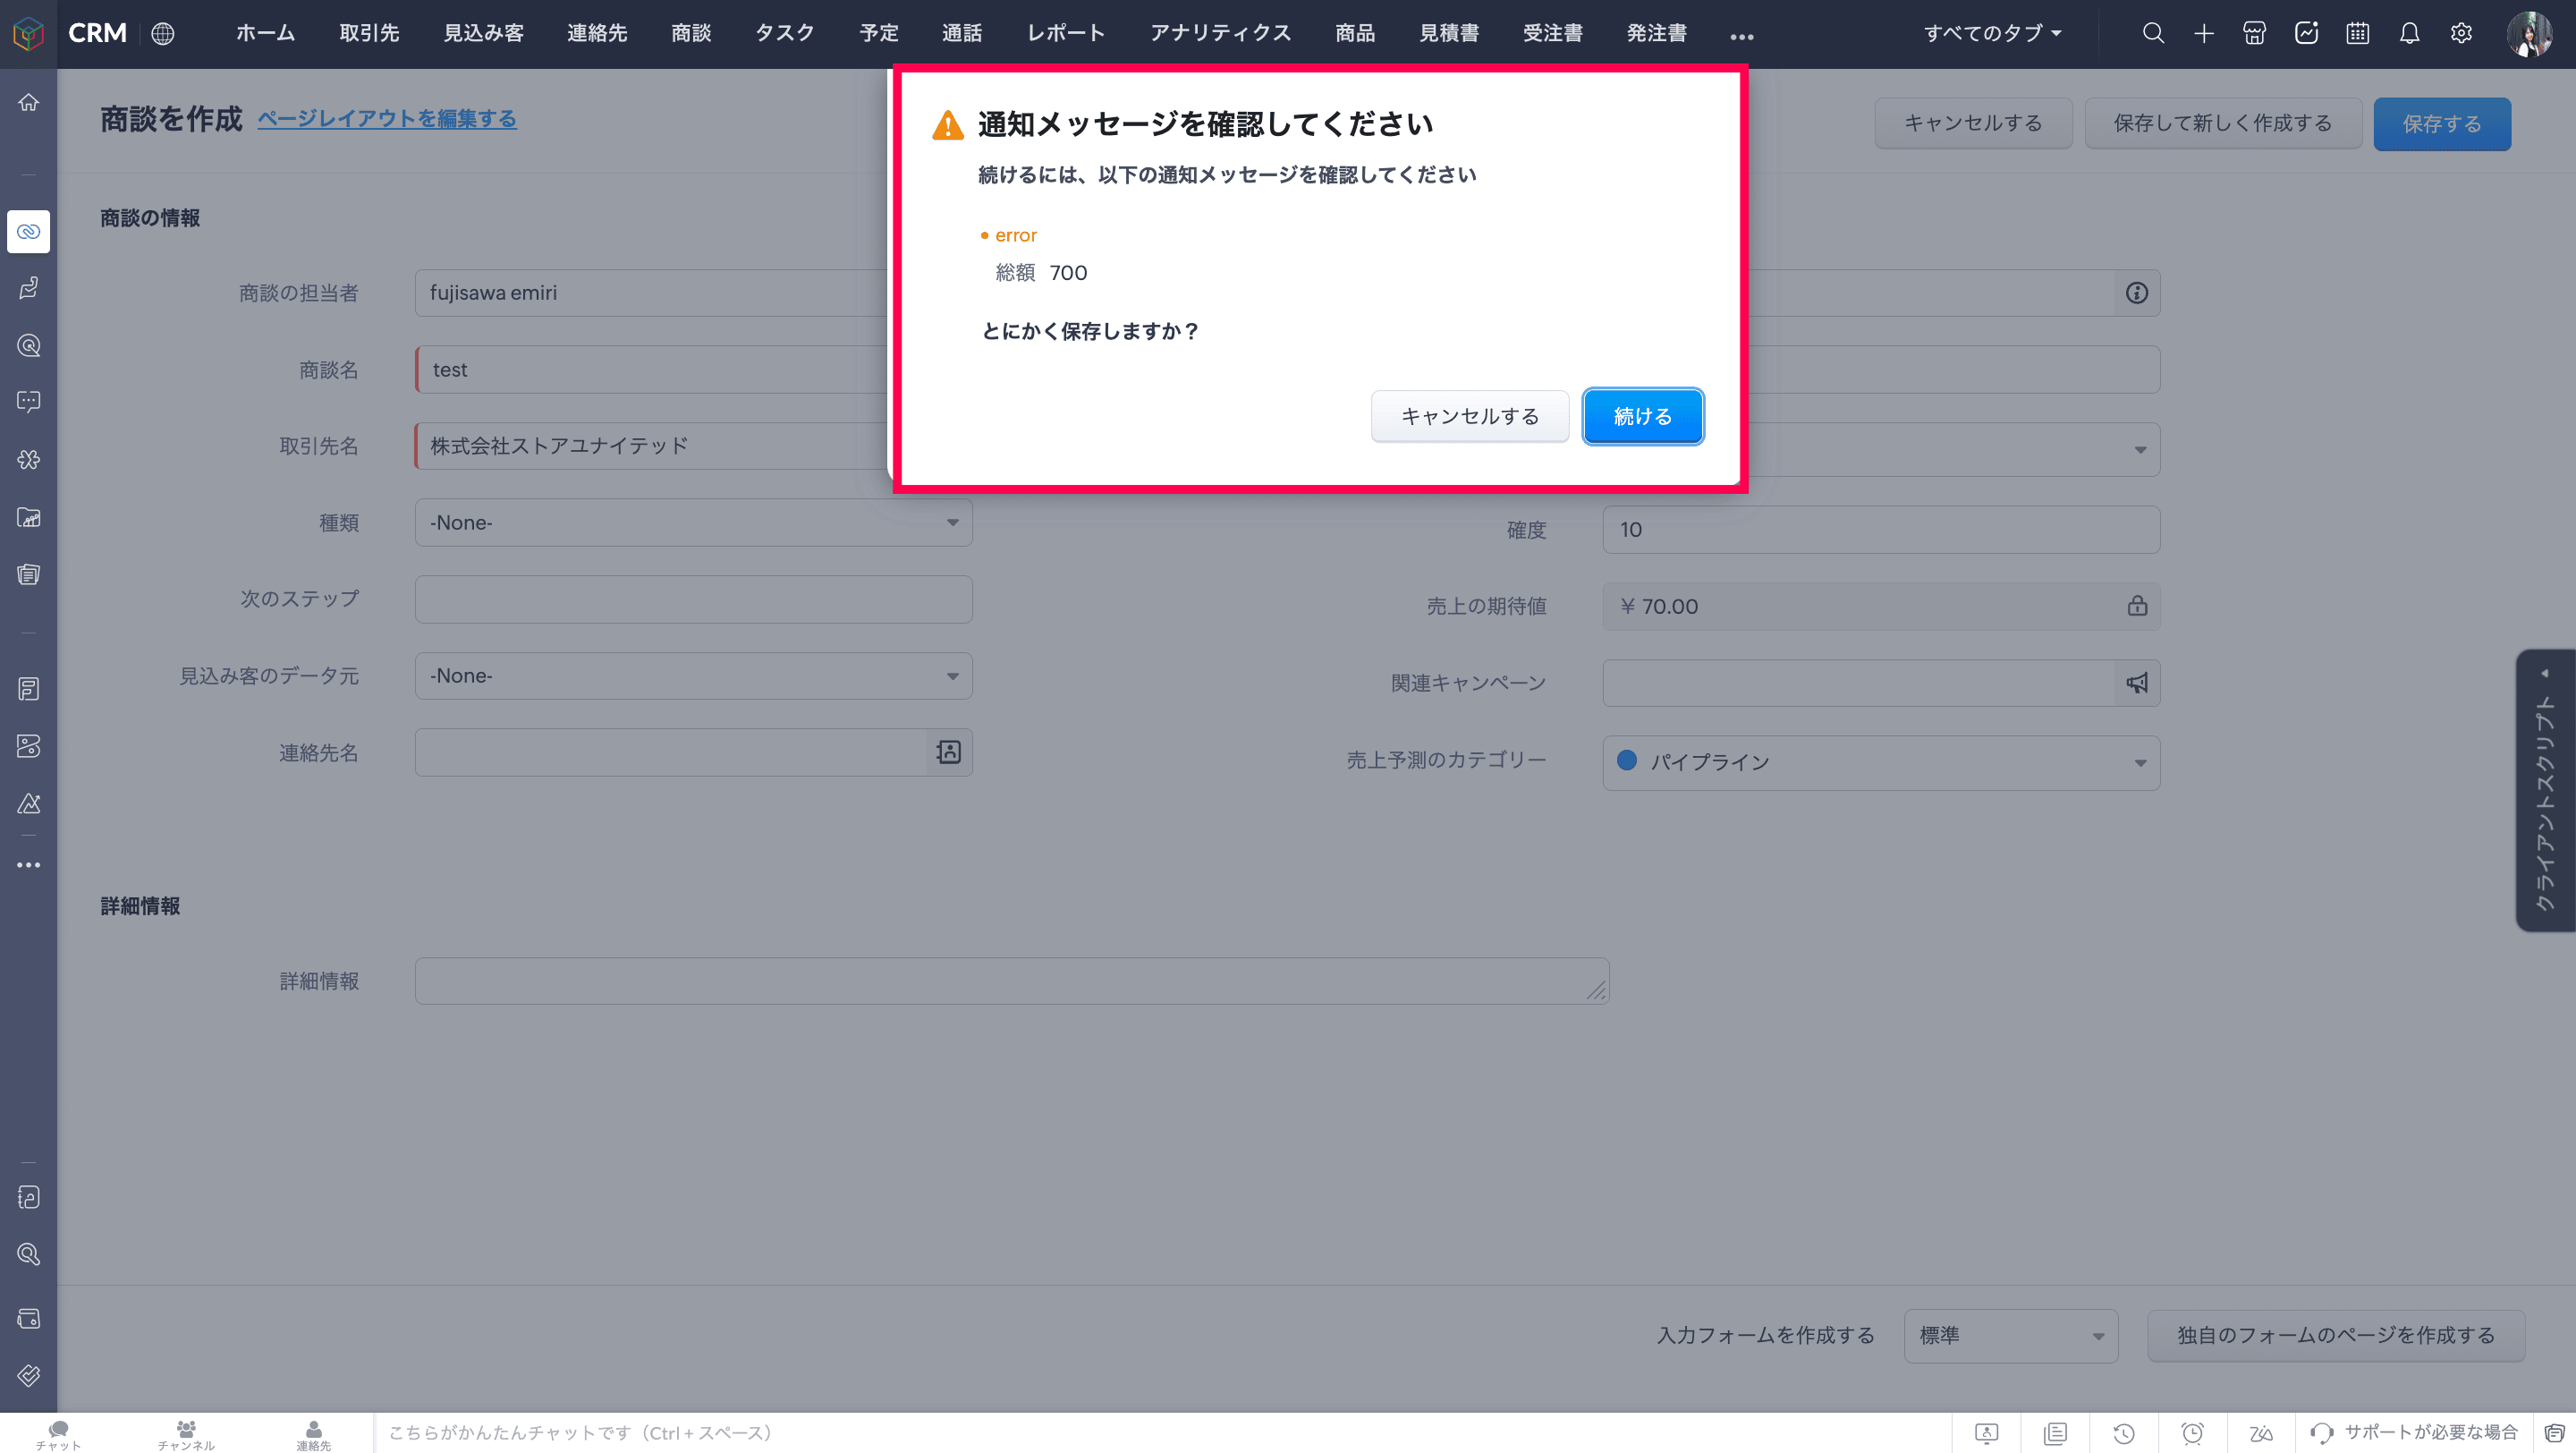Expand the 種類 dropdown

point(693,523)
